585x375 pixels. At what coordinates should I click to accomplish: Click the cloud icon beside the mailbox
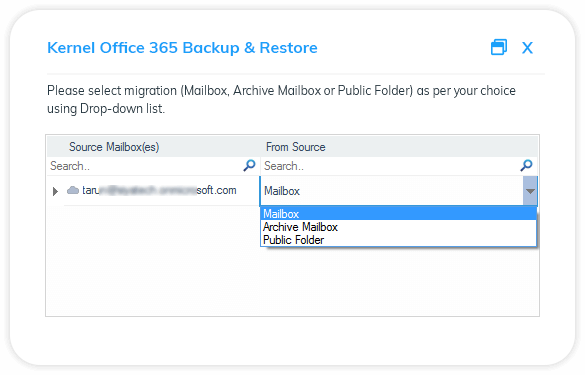[73, 190]
